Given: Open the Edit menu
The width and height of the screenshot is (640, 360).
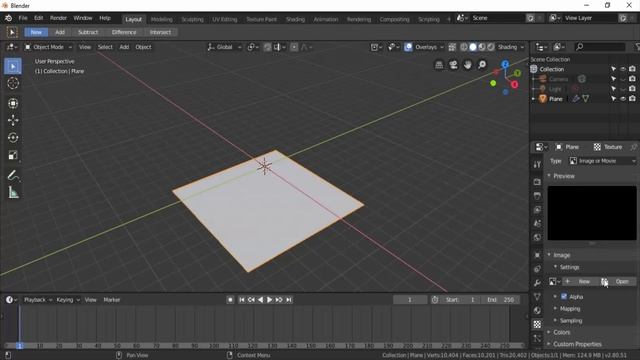Looking at the screenshot, I should point(38,18).
